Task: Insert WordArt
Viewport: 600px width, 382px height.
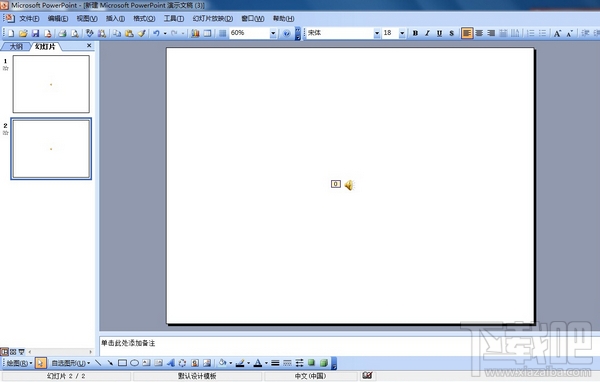Action: click(171, 362)
